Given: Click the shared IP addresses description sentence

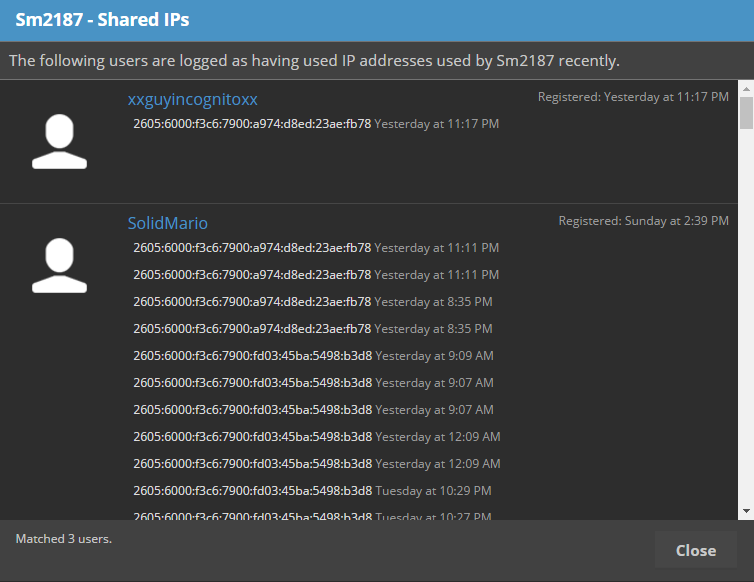Looking at the screenshot, I should [314, 61].
